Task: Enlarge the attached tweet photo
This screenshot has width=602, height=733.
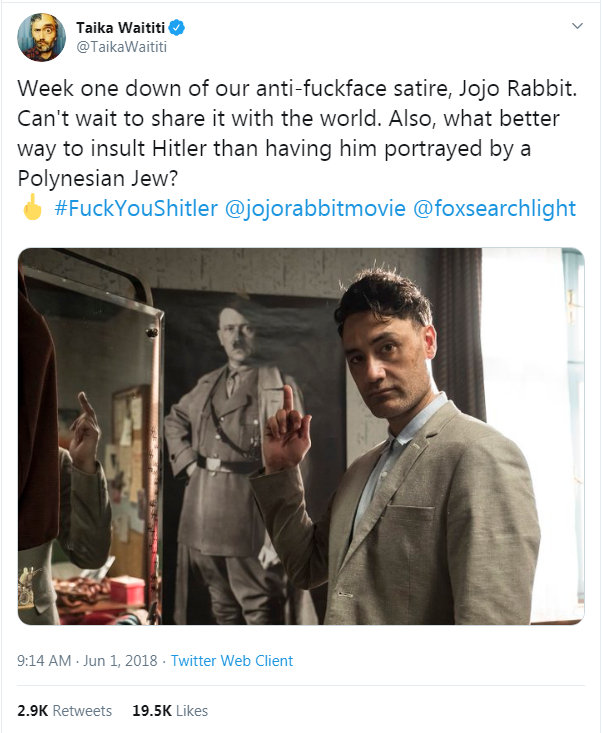Action: point(300,436)
